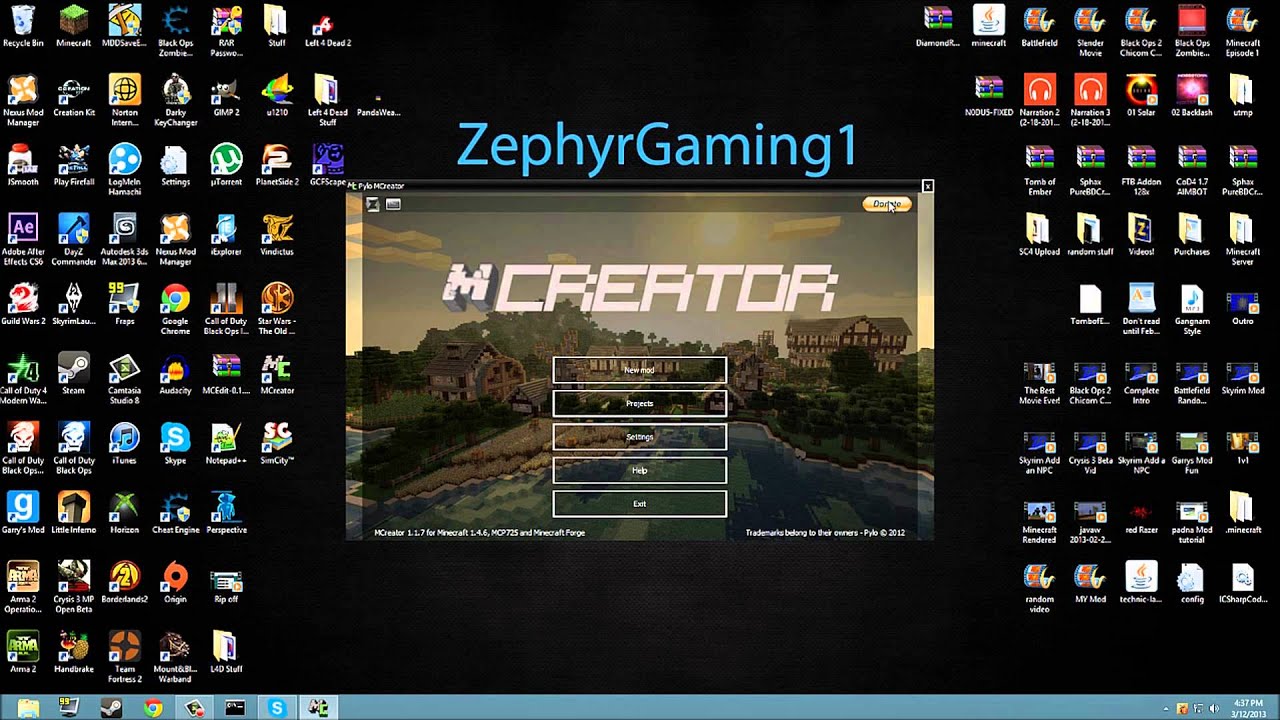Select the L4D Stuff folder
Screen dimensions: 1280x720
226,652
